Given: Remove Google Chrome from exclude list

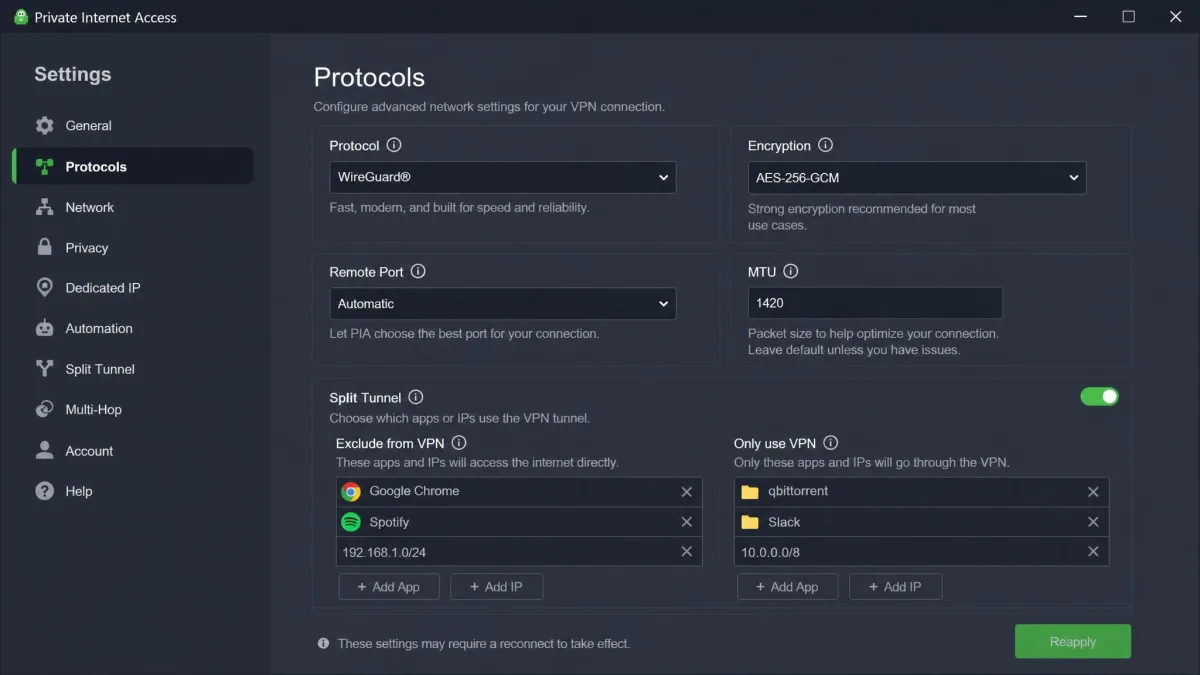Looking at the screenshot, I should click(x=687, y=492).
